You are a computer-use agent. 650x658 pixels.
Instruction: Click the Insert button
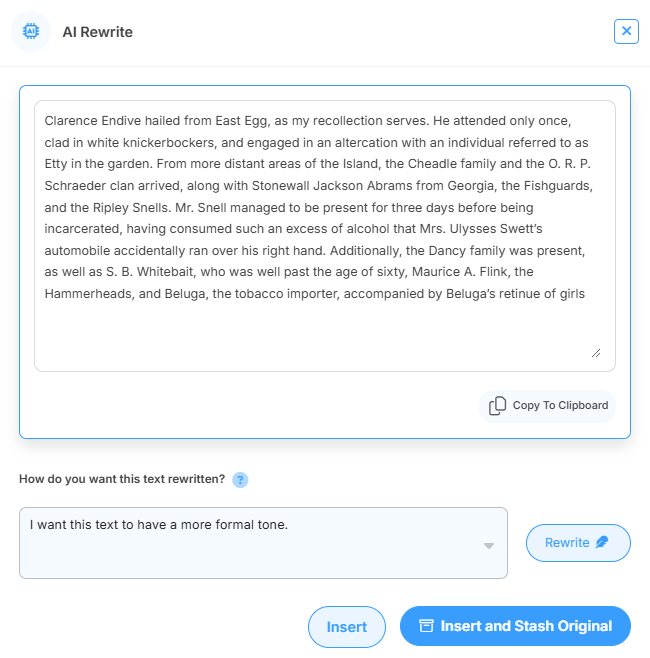pyautogui.click(x=347, y=627)
